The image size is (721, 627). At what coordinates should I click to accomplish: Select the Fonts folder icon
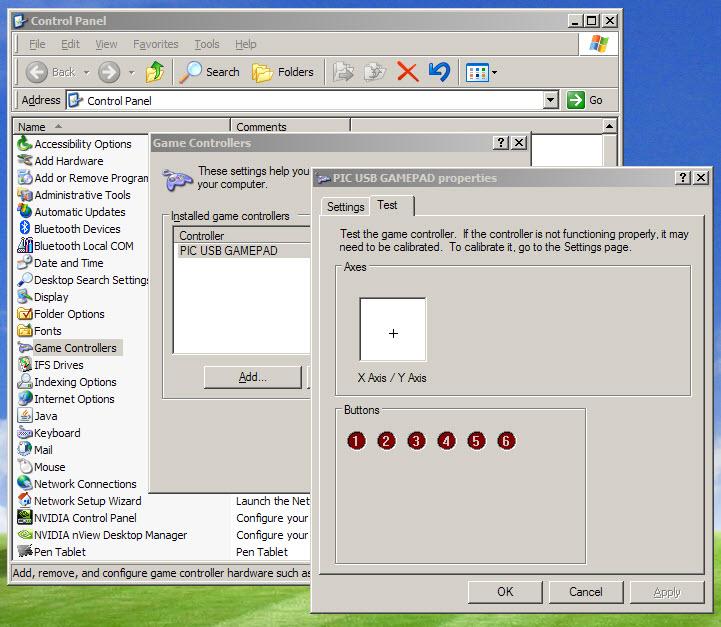click(x=24, y=331)
